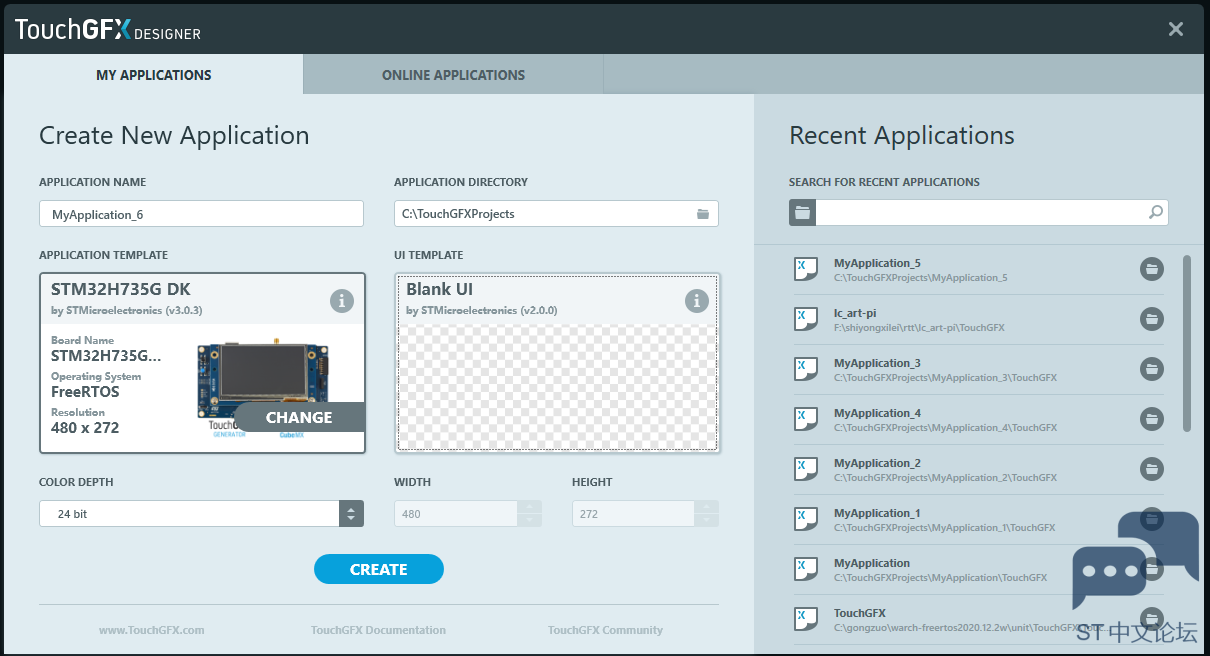Viewport: 1210px width, 656px height.
Task: Open recent project MyApplication_5
Action: tap(978, 269)
